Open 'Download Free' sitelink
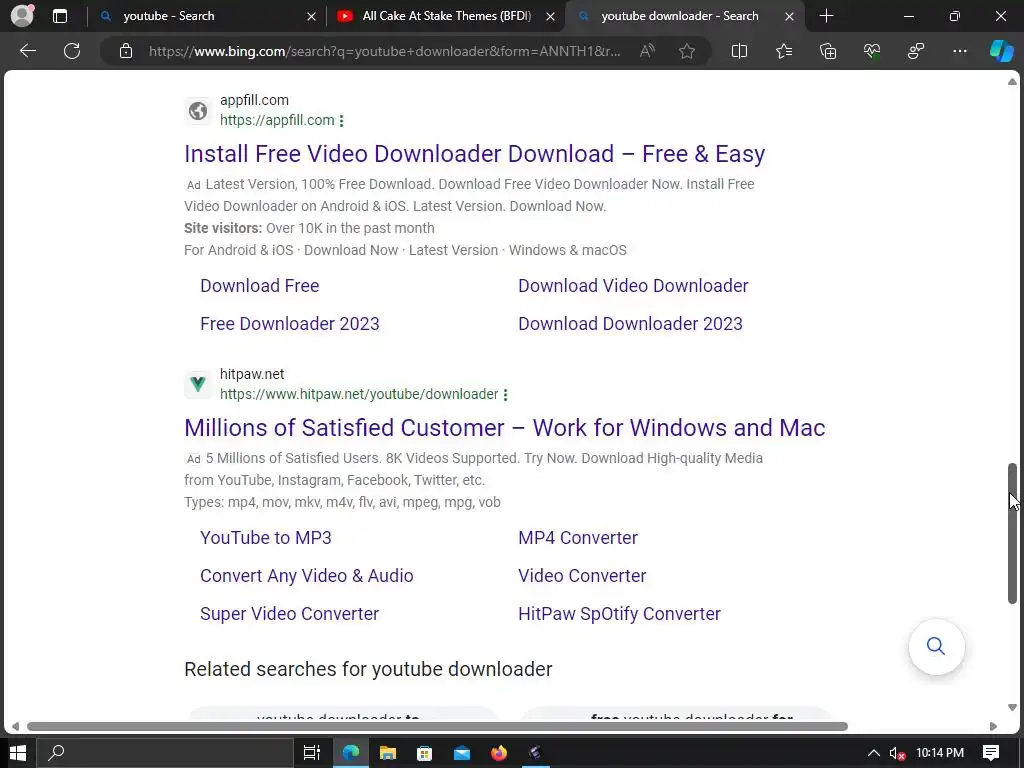The image size is (1024, 768). click(259, 285)
